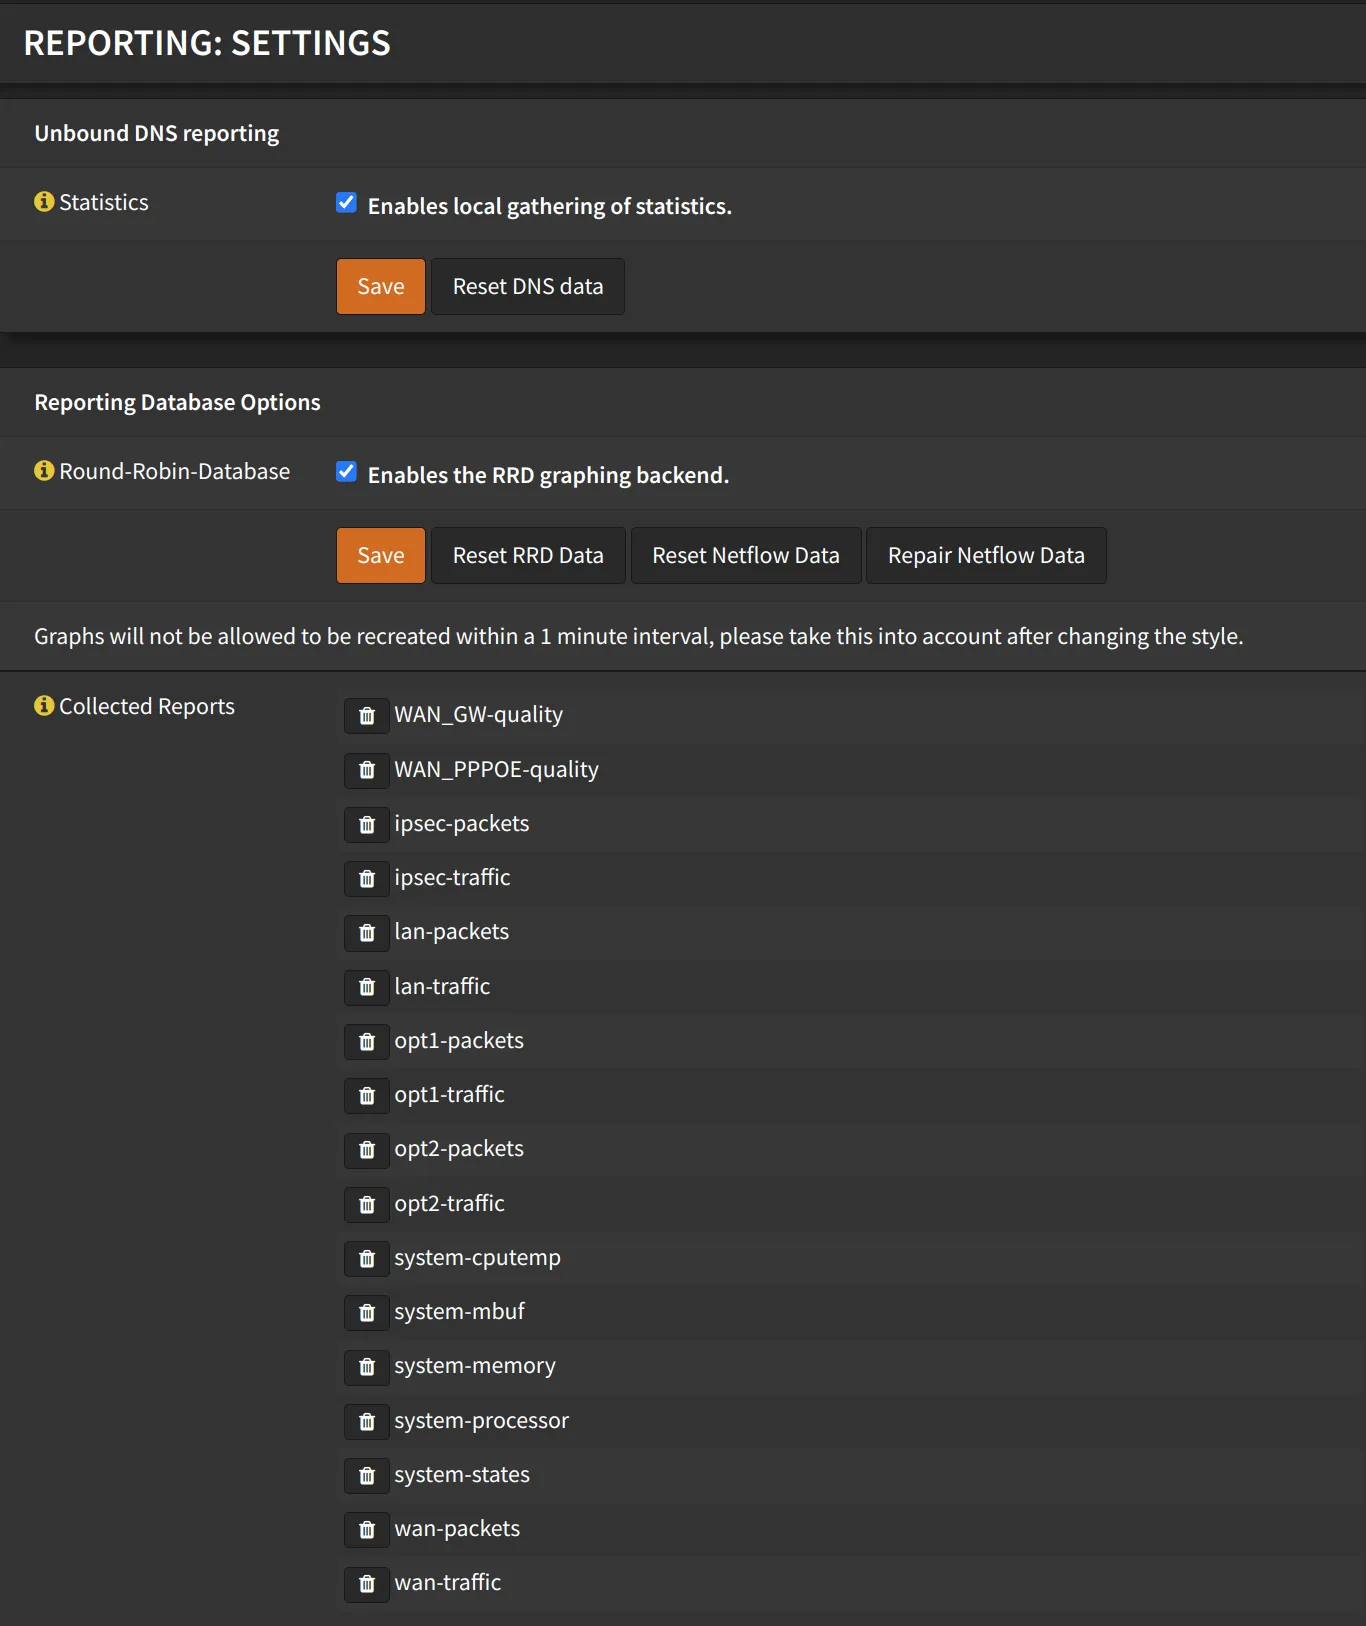
Task: Disable local gathering of statistics checkbox
Action: point(346,203)
